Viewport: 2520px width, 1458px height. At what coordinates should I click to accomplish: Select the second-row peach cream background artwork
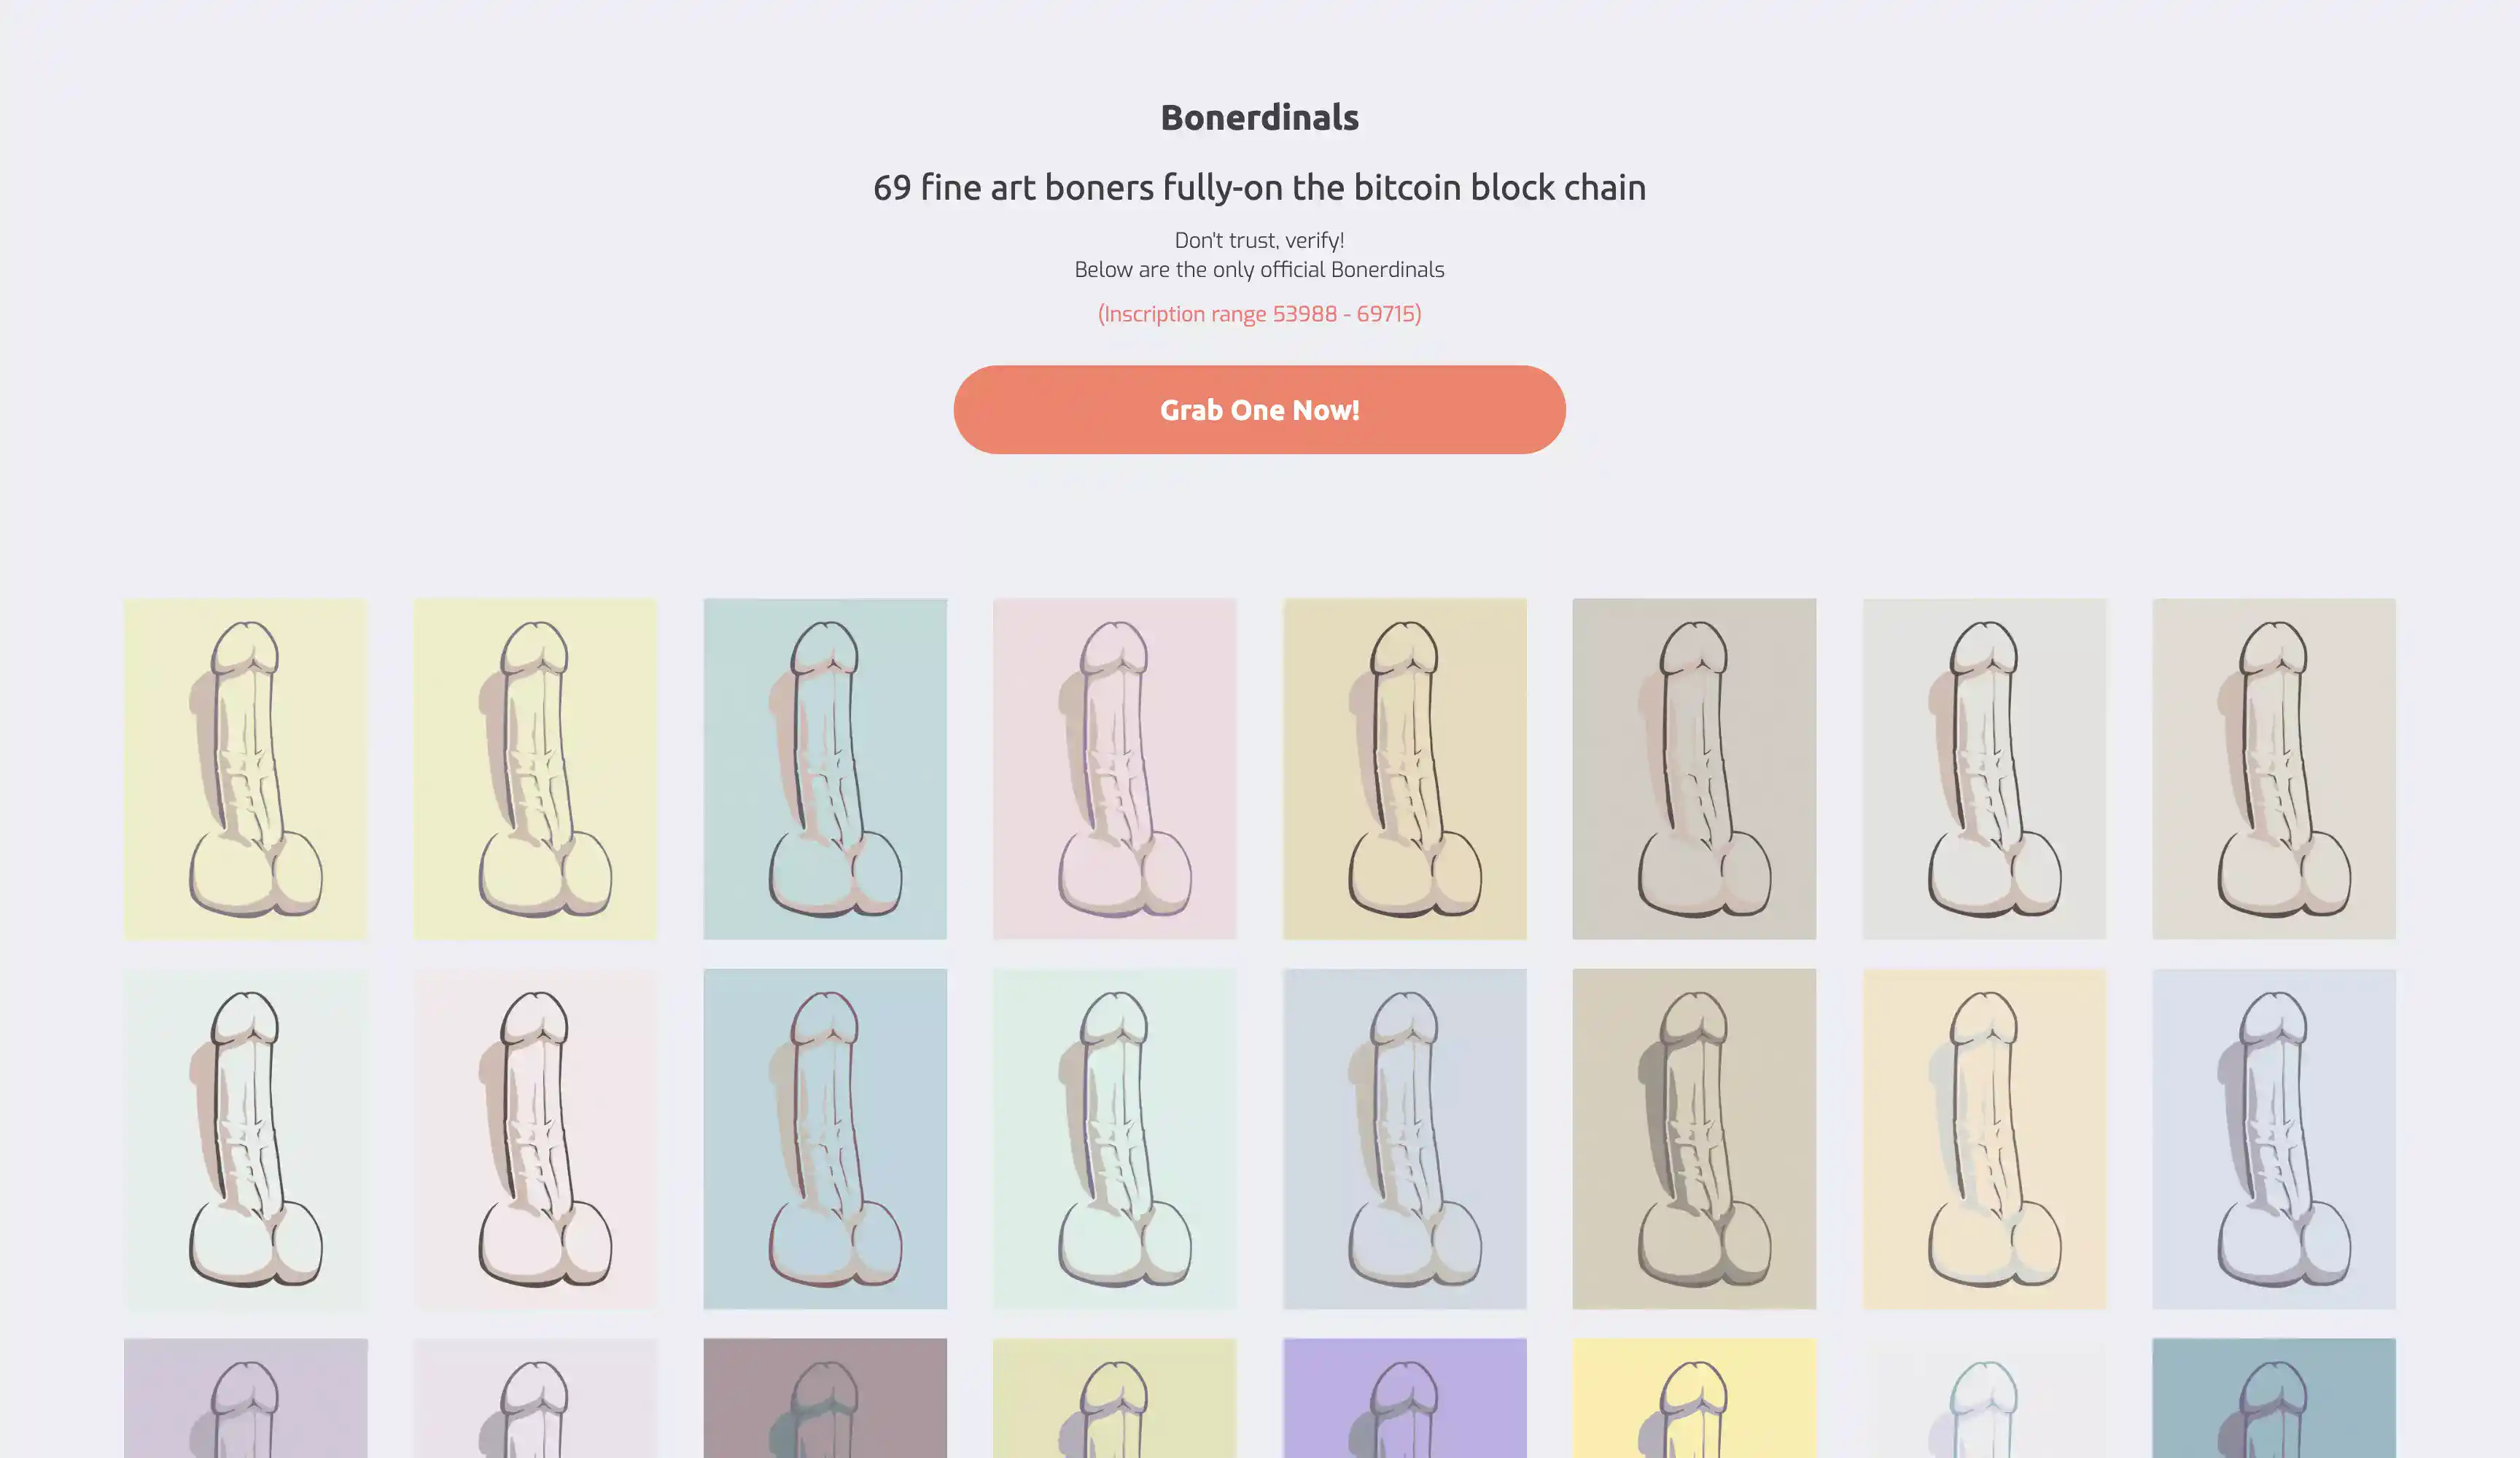point(1984,1138)
